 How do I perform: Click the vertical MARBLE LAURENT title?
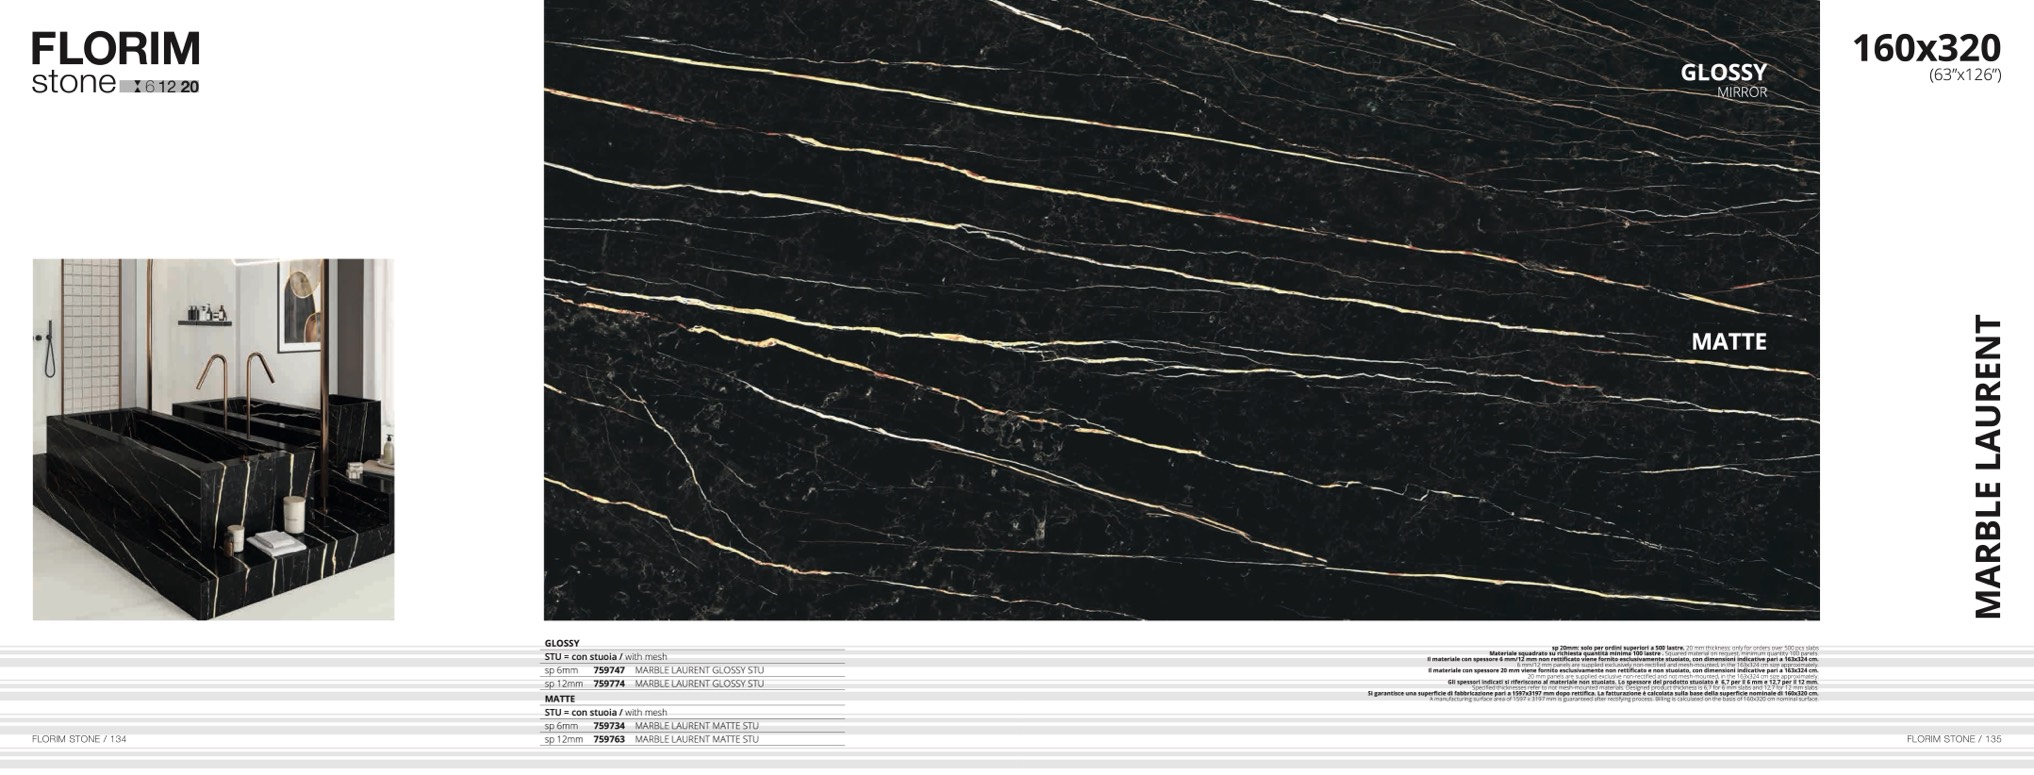tap(1989, 467)
